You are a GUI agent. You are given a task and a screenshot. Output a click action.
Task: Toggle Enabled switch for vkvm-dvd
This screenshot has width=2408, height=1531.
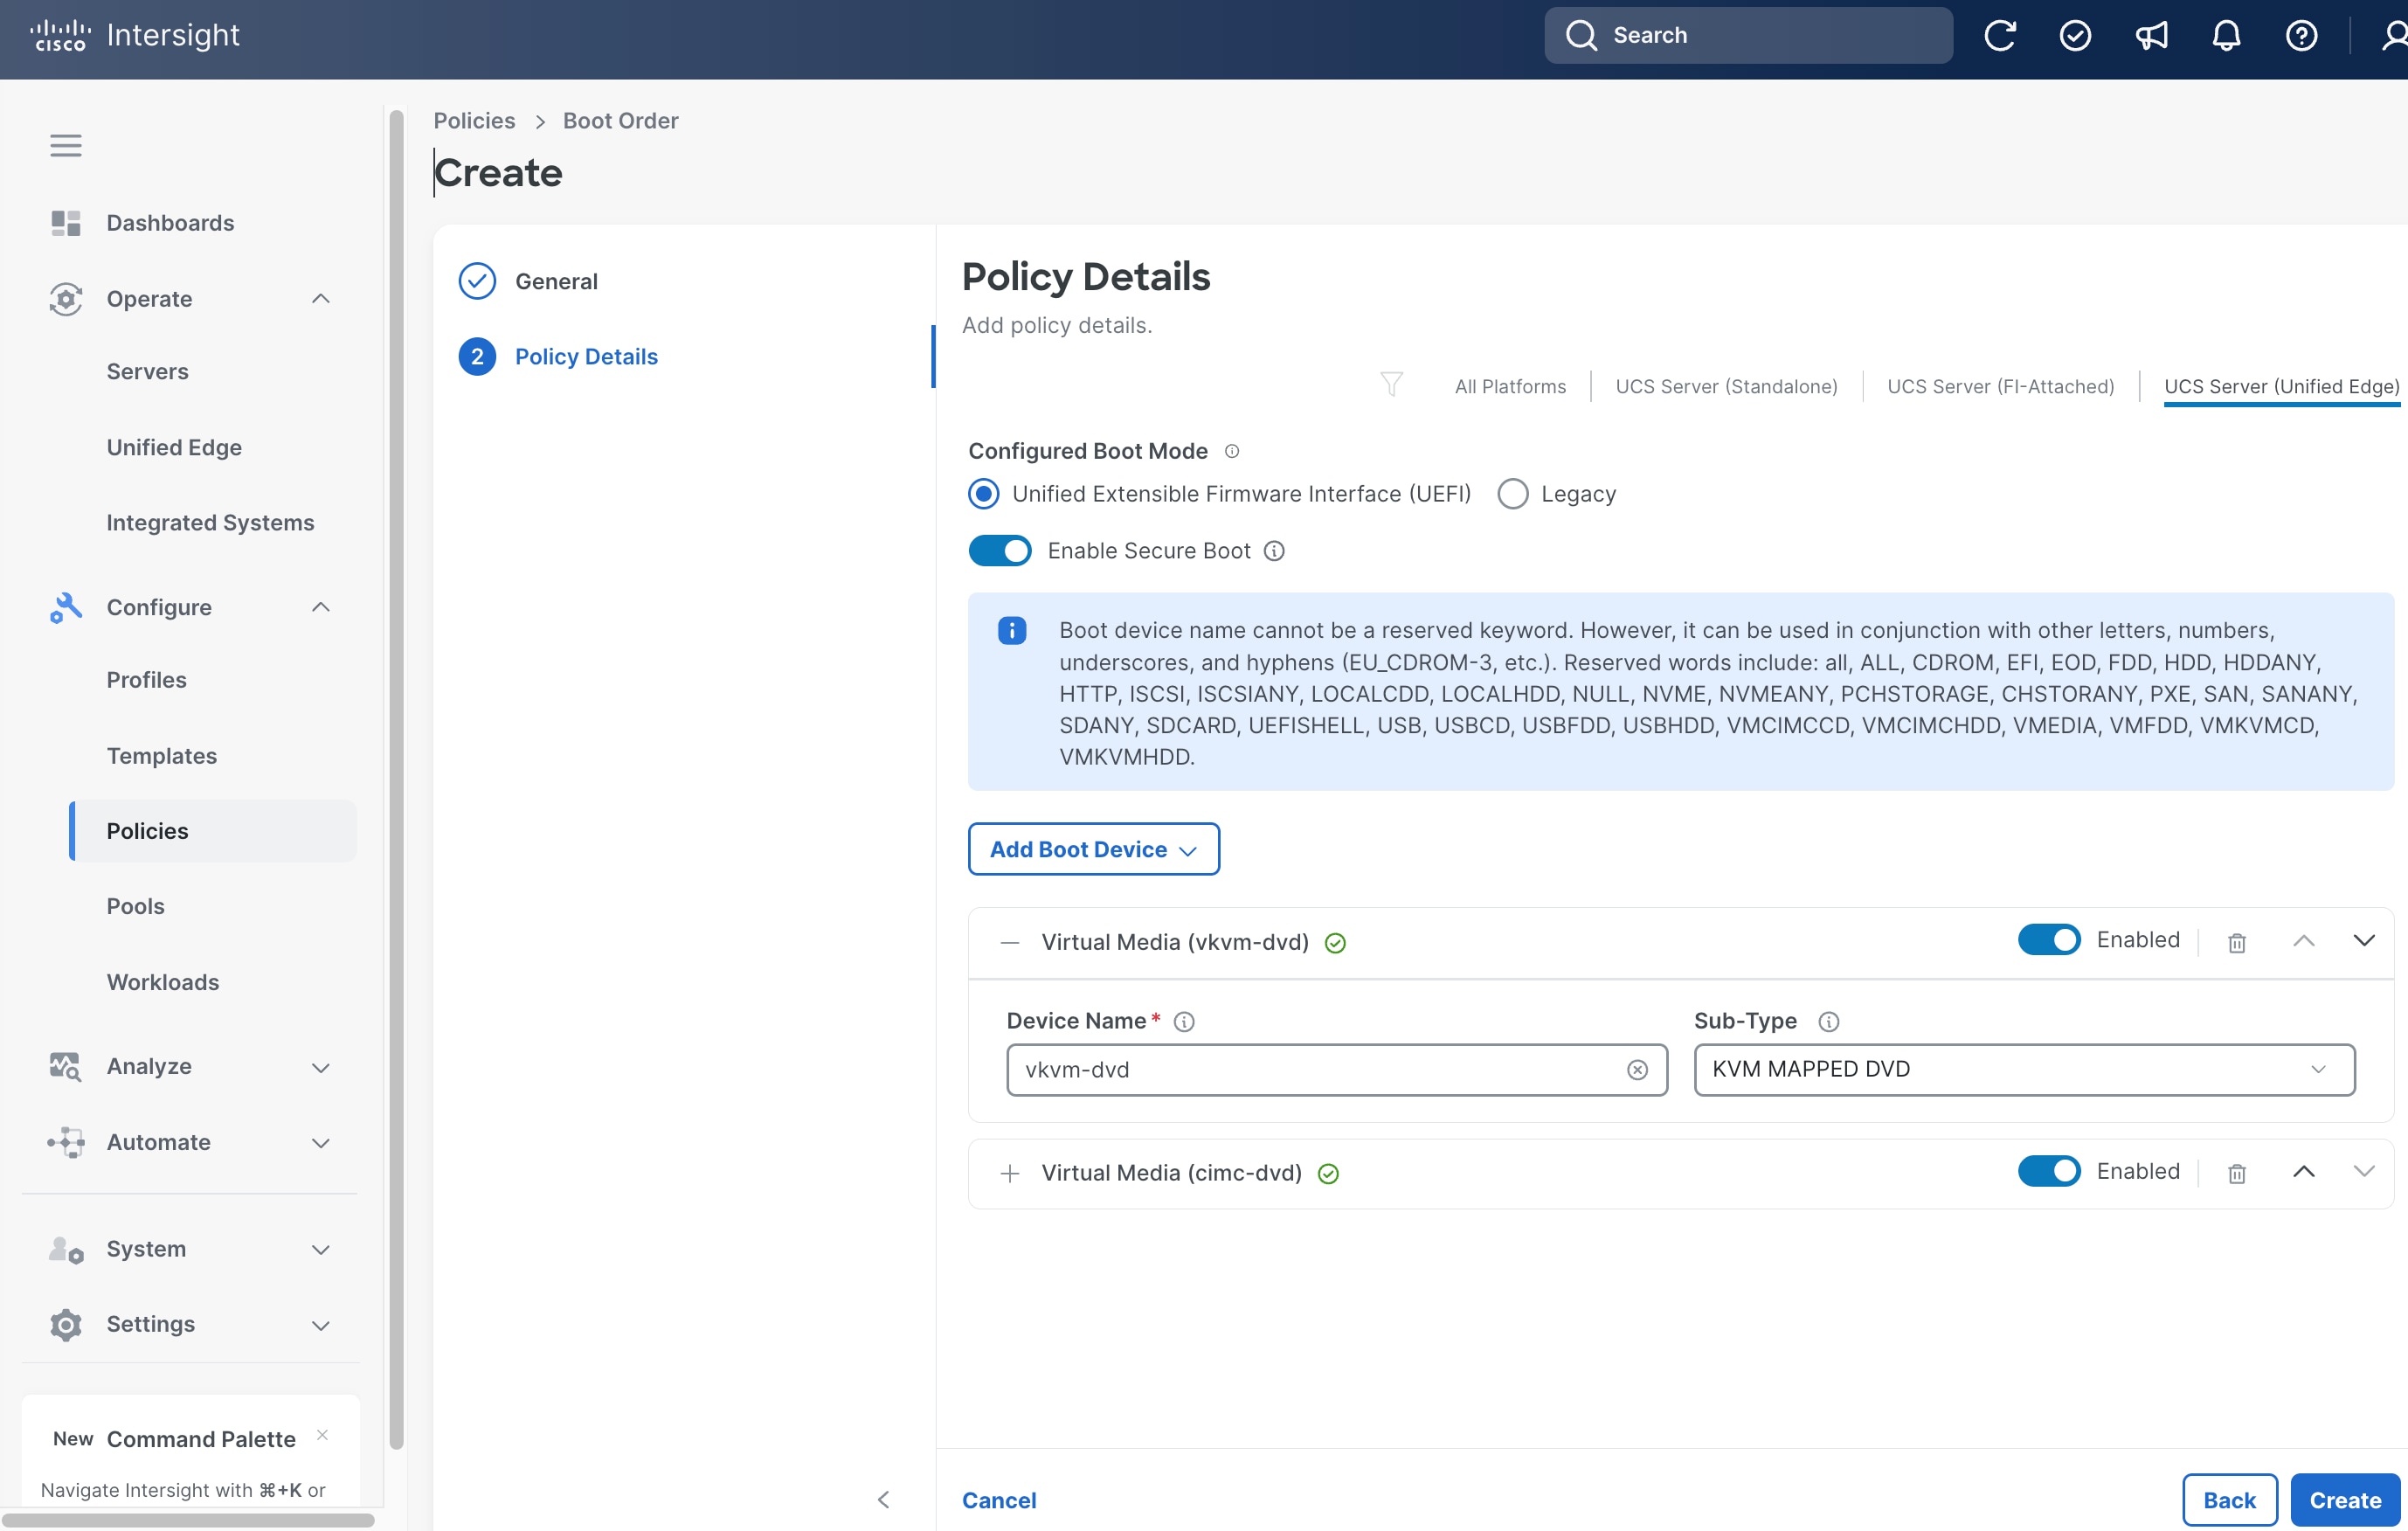(2048, 940)
